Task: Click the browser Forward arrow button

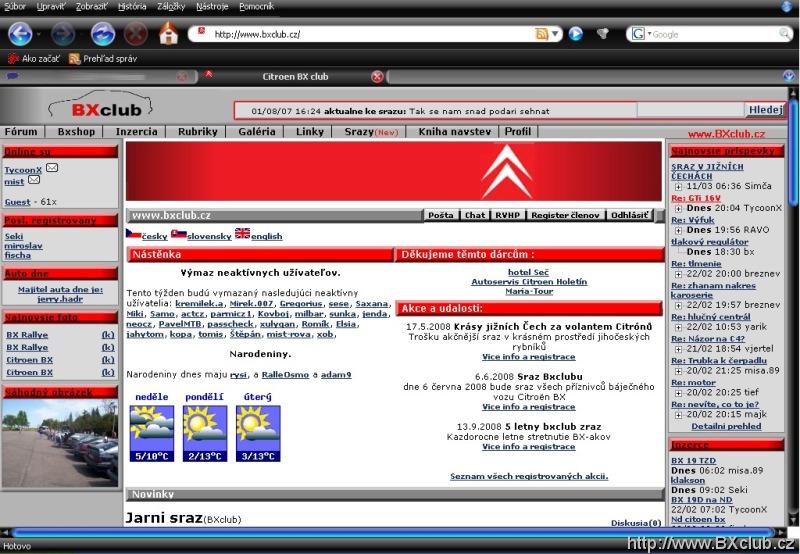Action: [63, 34]
